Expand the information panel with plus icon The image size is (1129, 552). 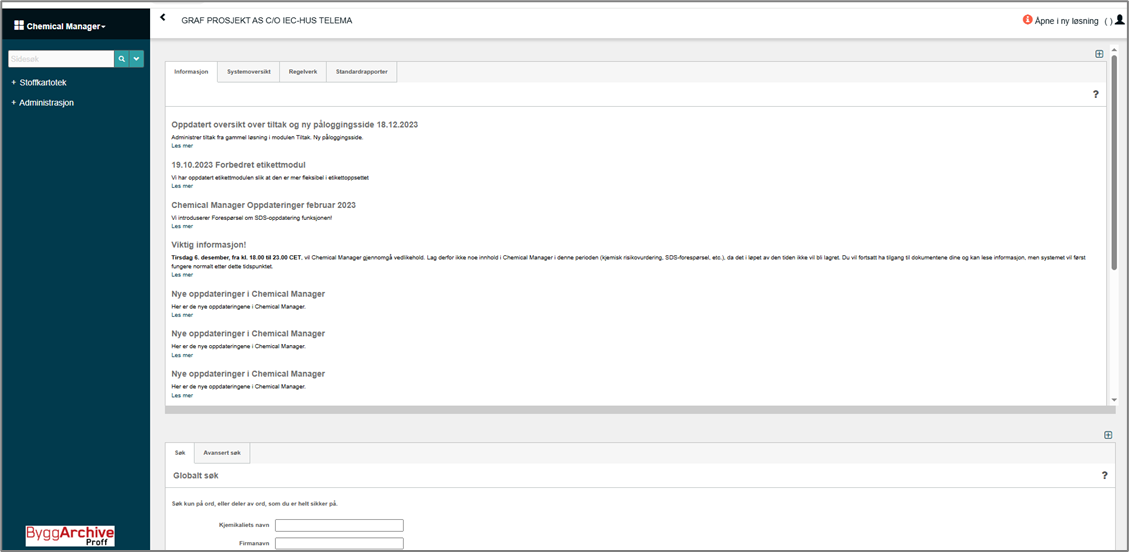coord(1099,54)
